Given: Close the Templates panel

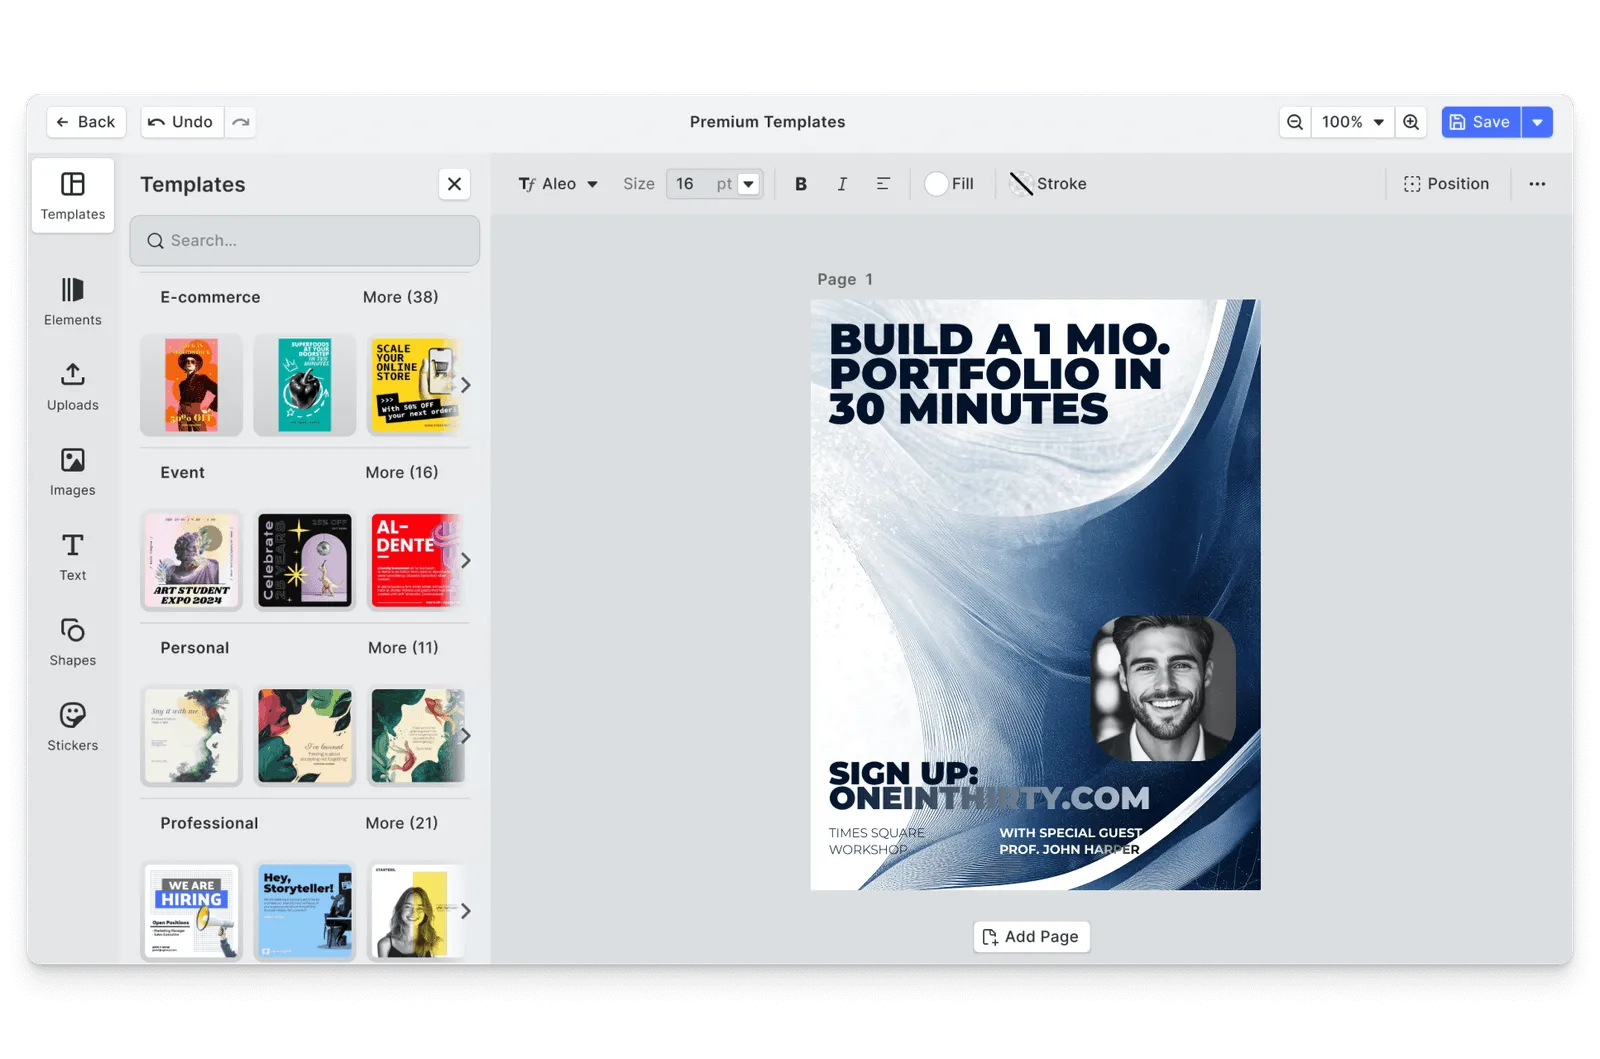Looking at the screenshot, I should [x=454, y=184].
